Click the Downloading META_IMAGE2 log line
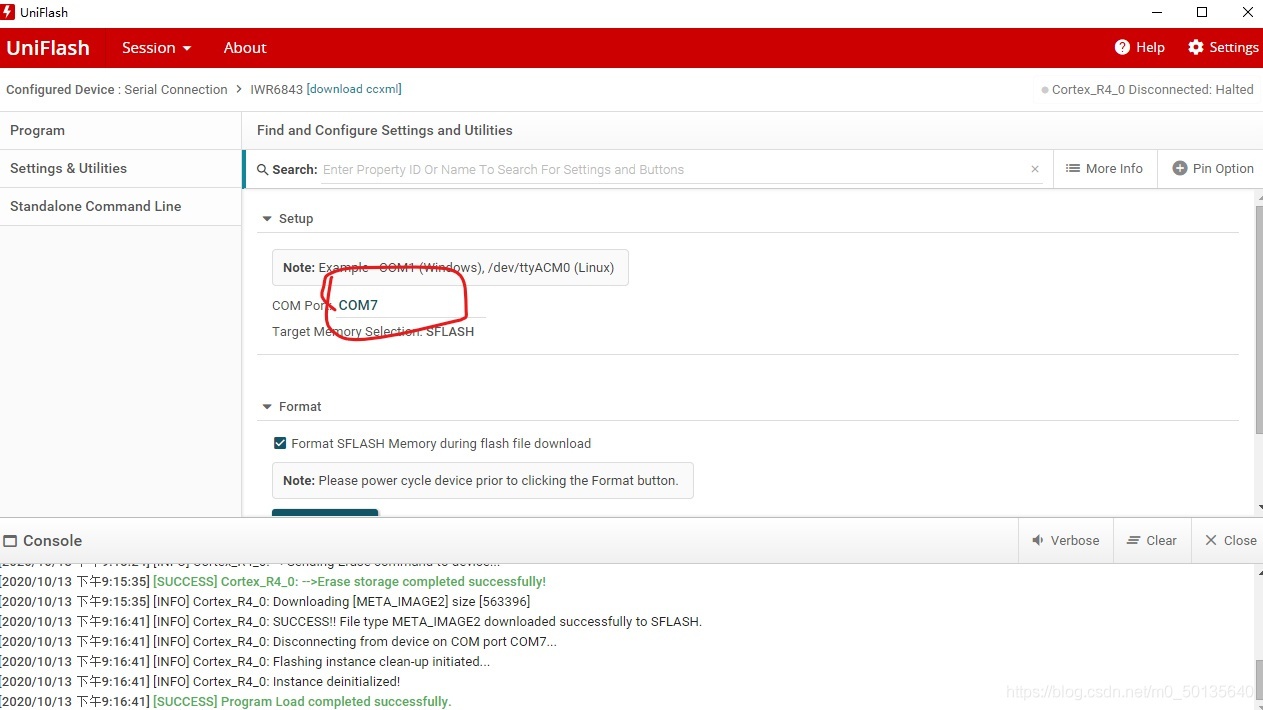This screenshot has height=710, width=1263. pyautogui.click(x=266, y=601)
